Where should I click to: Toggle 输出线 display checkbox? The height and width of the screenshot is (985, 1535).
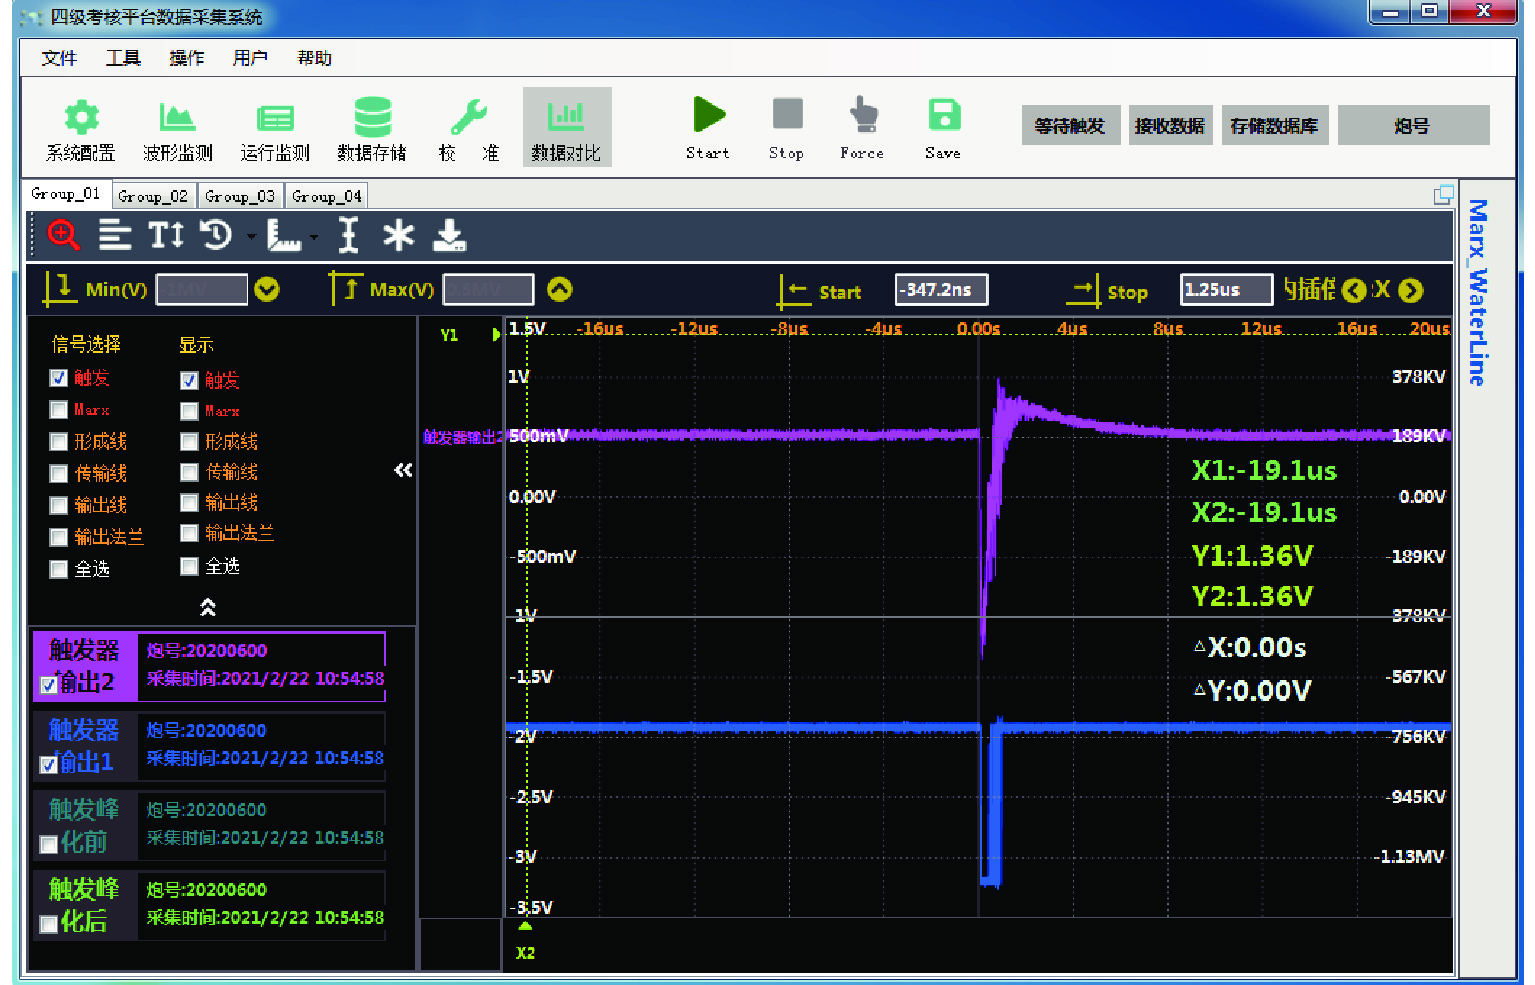click(x=189, y=503)
